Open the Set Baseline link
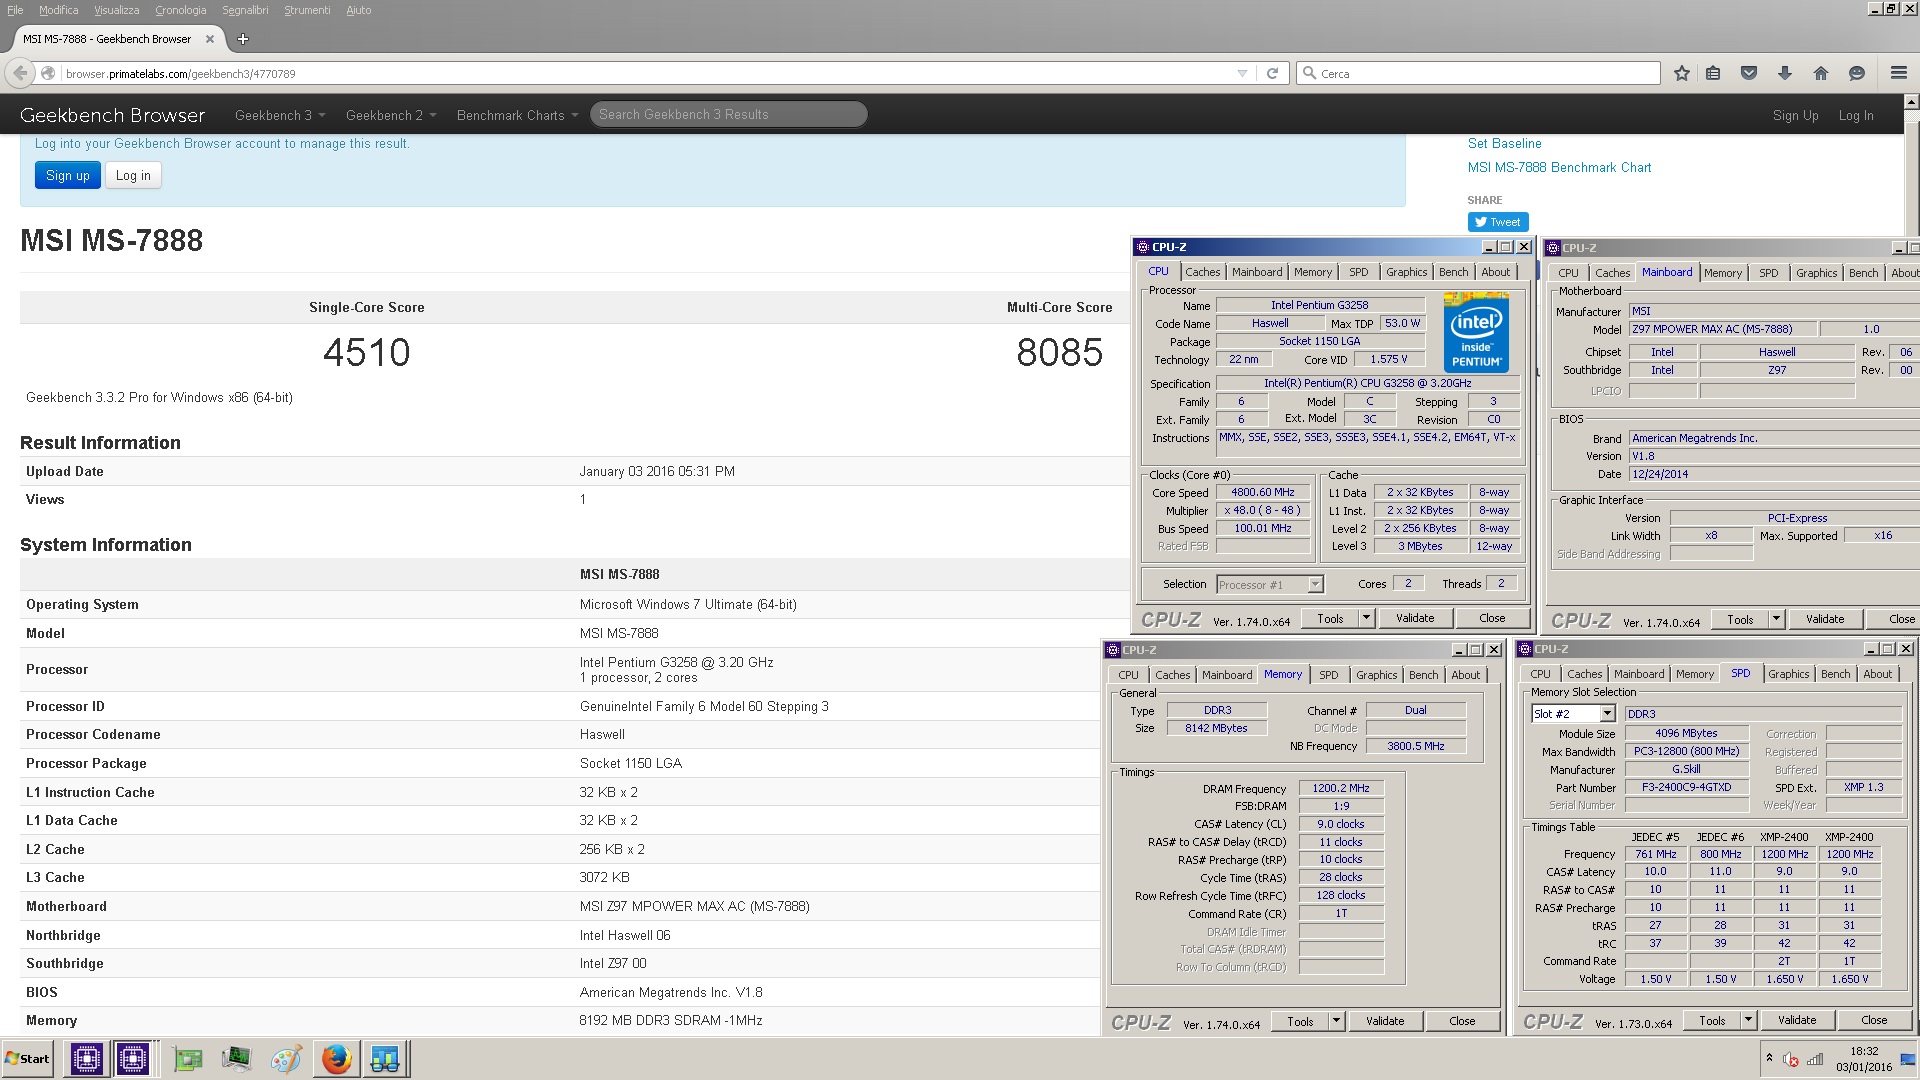Screen dimensions: 1920x1080 point(1504,143)
